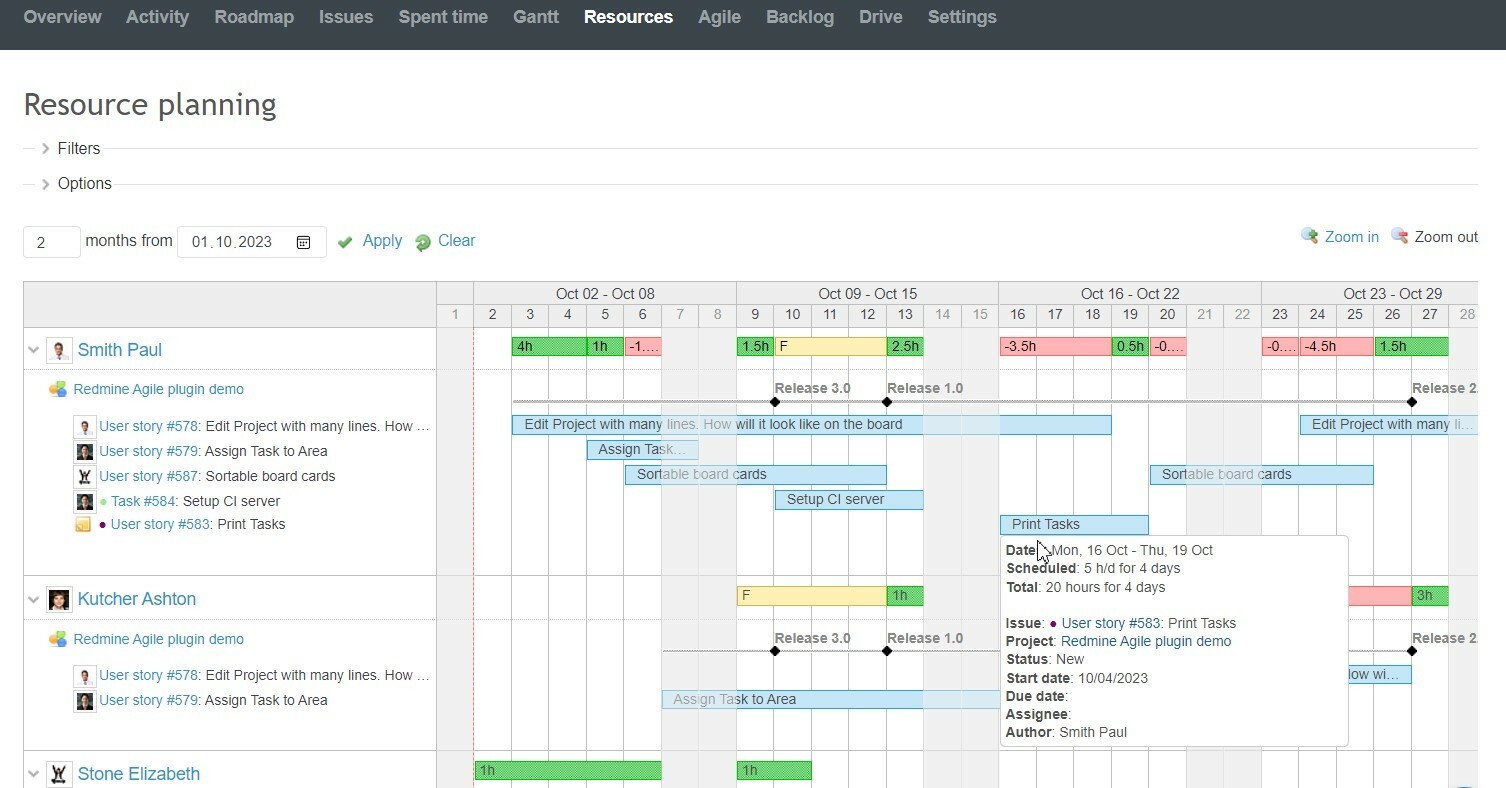Screen dimensions: 1506x788
Task: Open the calendar date picker icon
Action: point(304,241)
